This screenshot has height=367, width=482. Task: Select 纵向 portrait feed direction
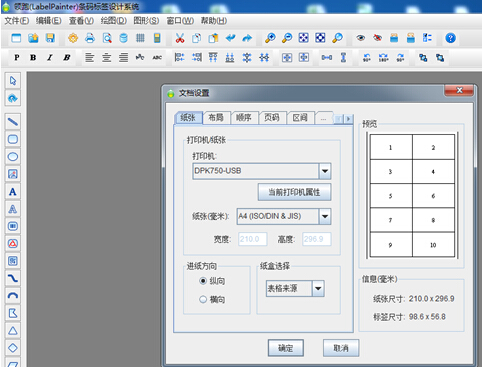click(212, 281)
